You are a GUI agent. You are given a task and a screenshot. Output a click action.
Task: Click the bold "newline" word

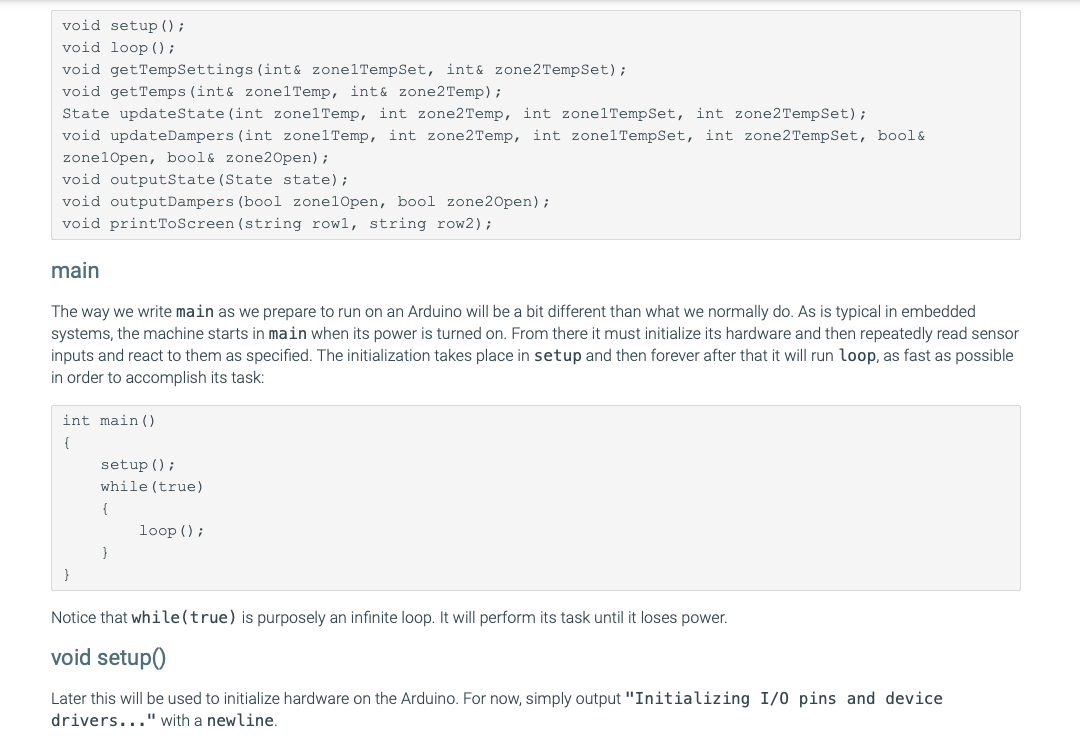pyautogui.click(x=240, y=720)
